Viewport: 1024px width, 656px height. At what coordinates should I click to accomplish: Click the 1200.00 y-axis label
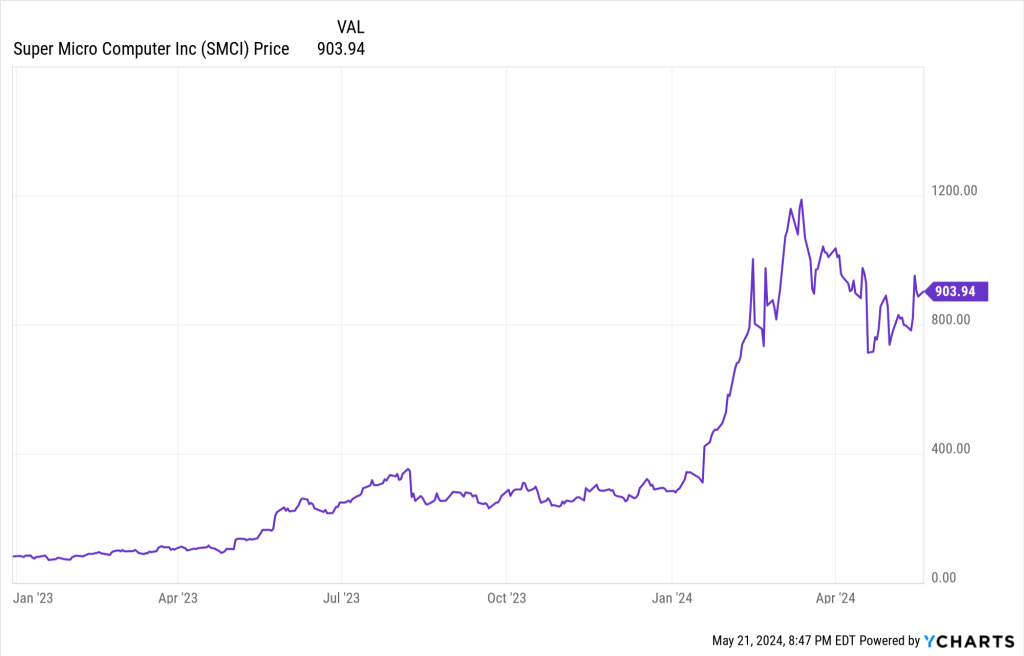[952, 191]
